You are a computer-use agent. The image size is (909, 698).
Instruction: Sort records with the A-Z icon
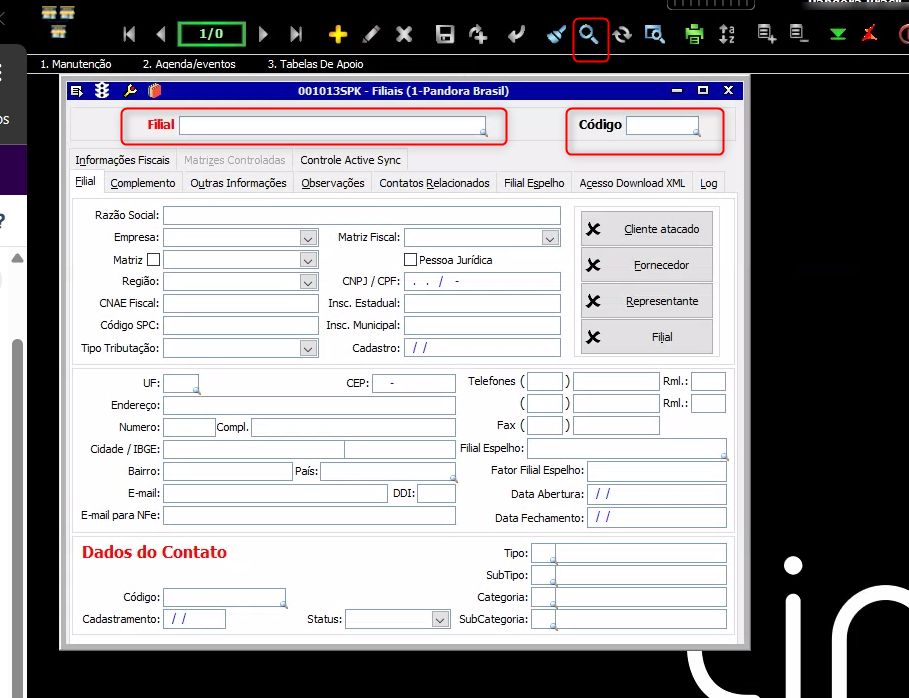coord(727,34)
